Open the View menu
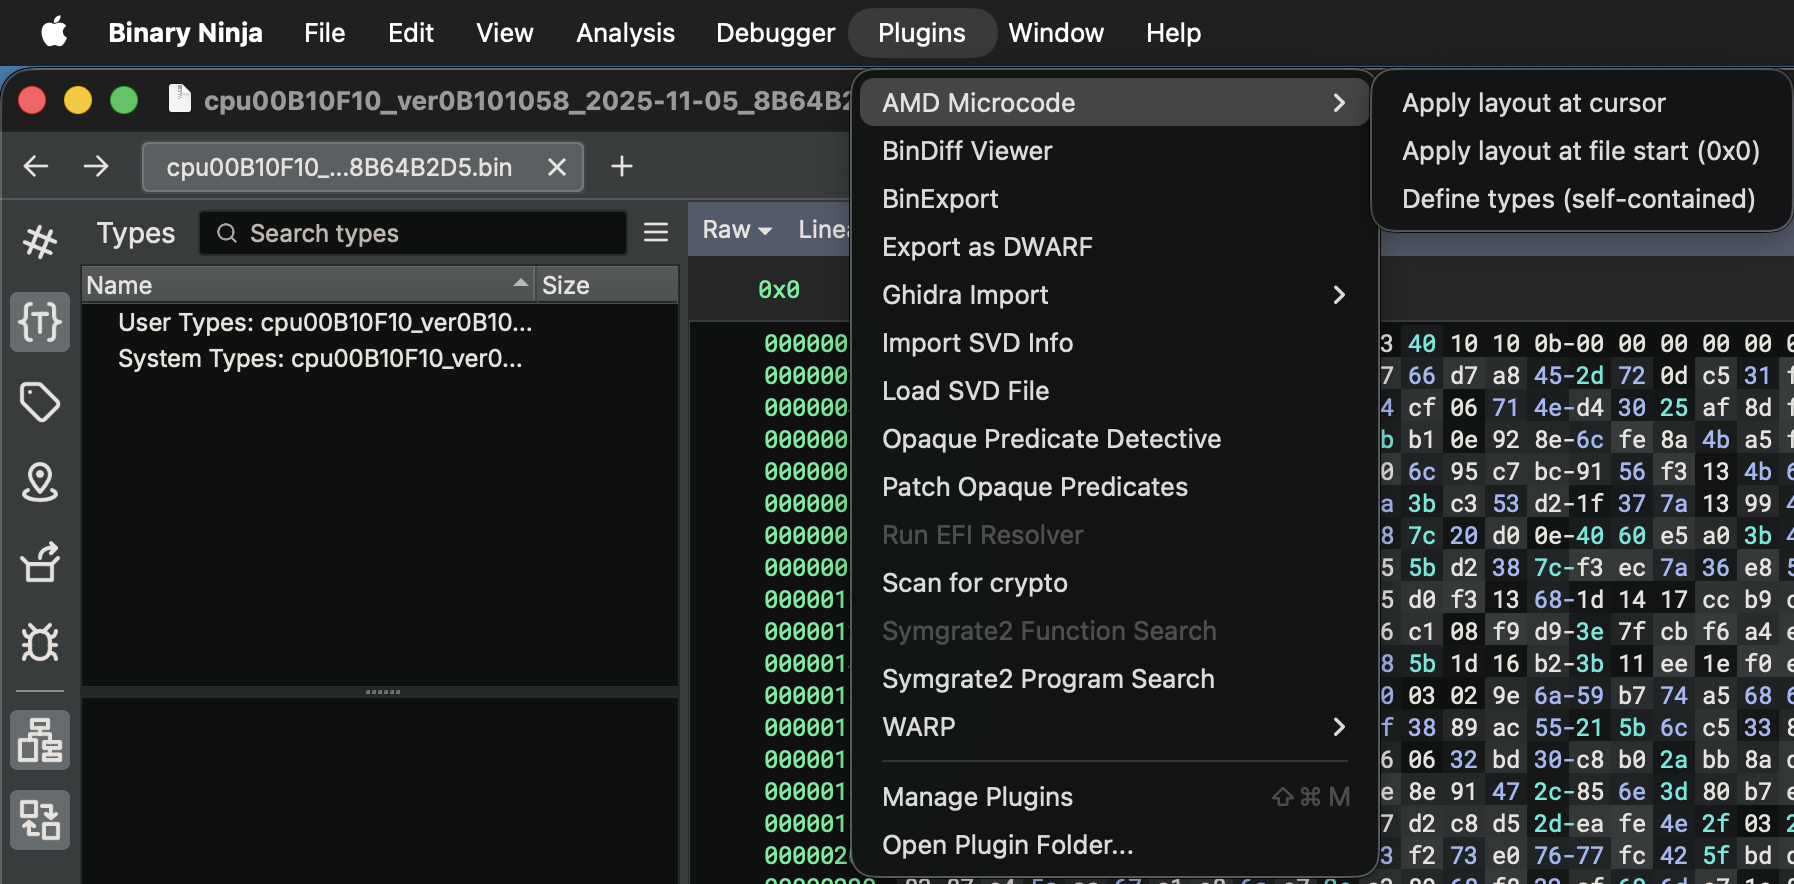 tap(505, 33)
